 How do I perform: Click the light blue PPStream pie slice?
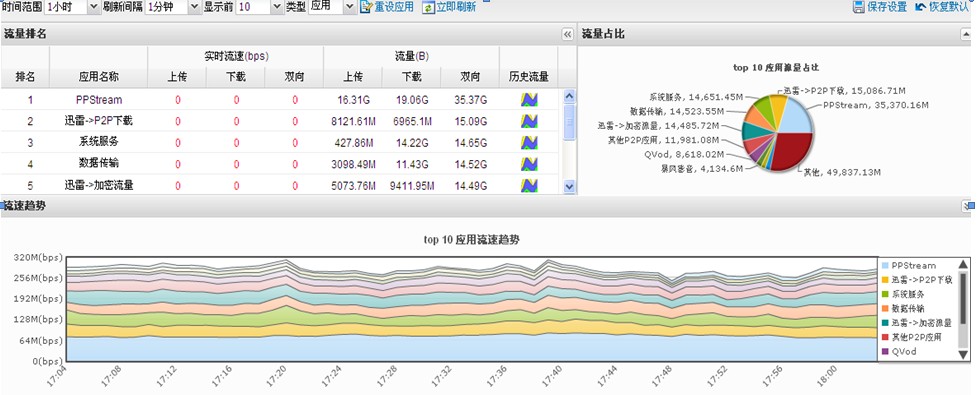click(x=795, y=115)
